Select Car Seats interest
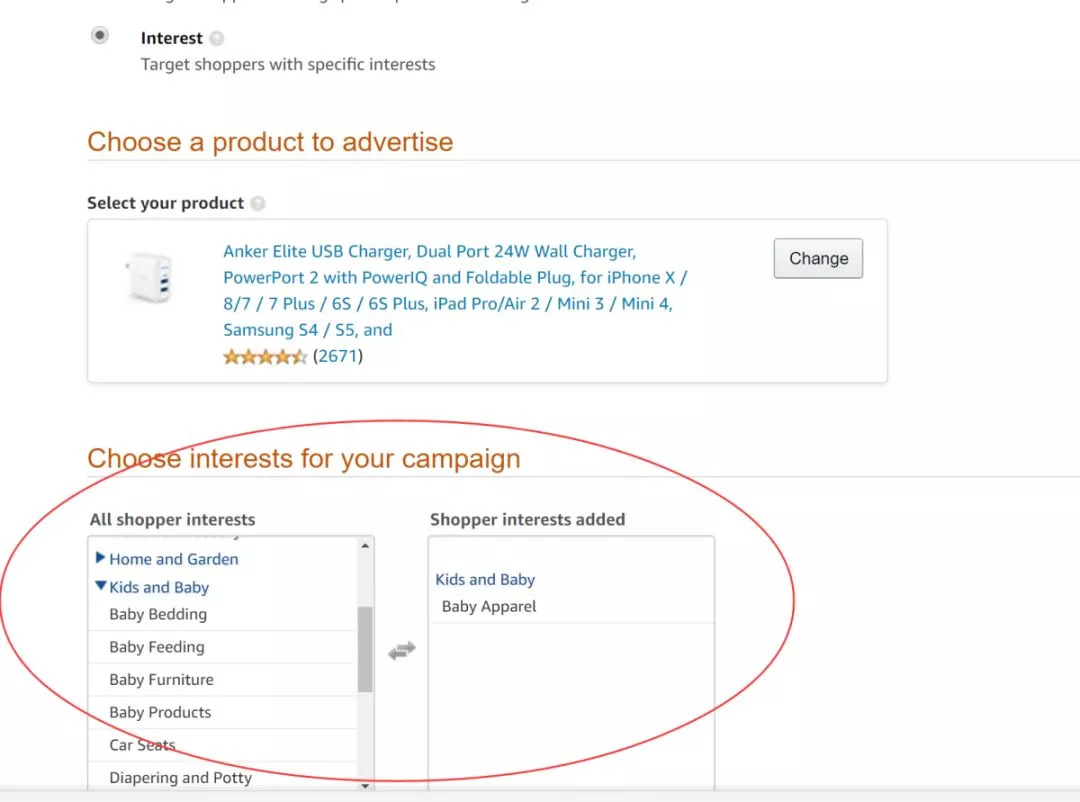Viewport: 1080px width, 802px height. coord(142,745)
